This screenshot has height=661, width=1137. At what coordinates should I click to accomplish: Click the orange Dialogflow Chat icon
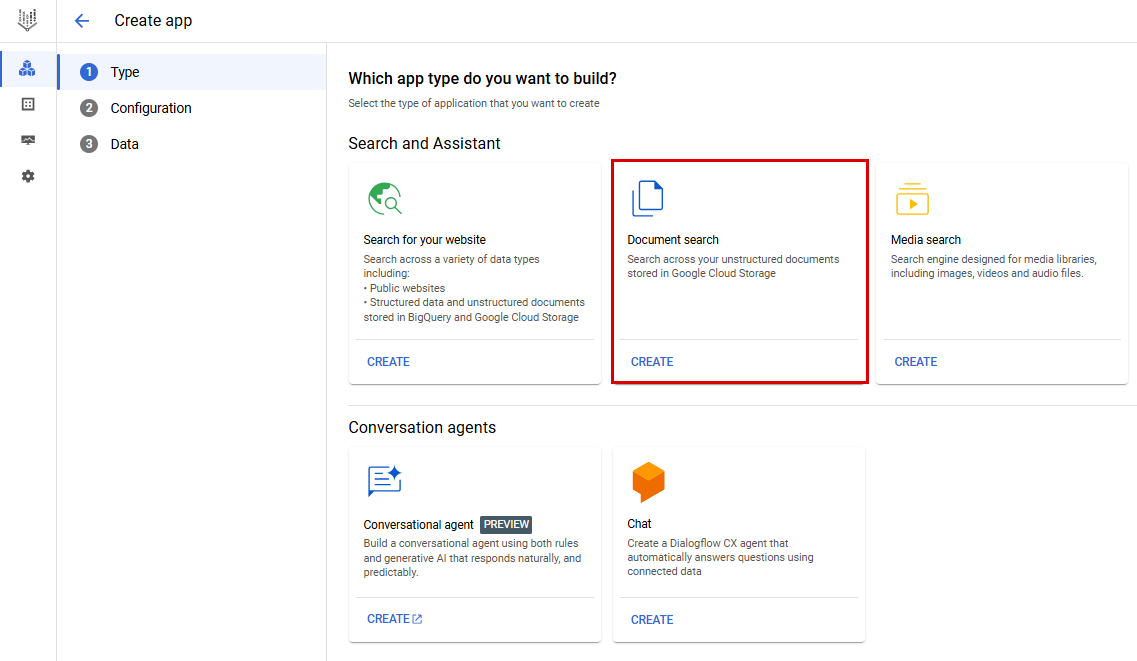pyautogui.click(x=648, y=482)
